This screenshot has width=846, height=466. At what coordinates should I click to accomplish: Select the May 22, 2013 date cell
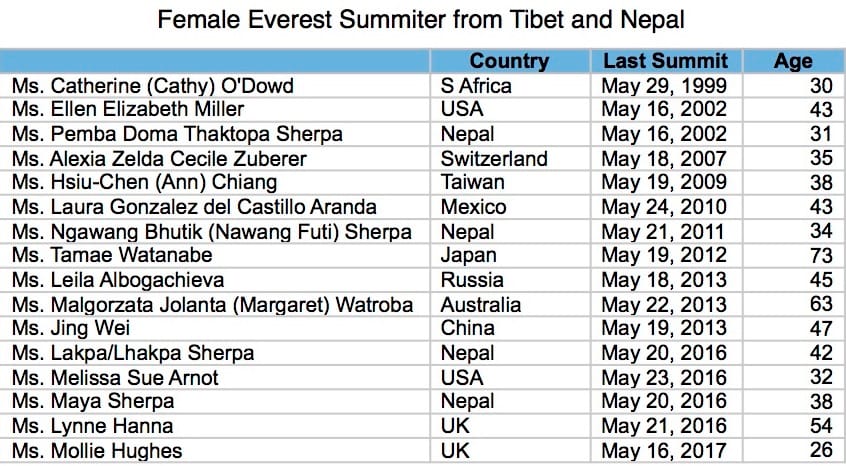click(x=664, y=304)
